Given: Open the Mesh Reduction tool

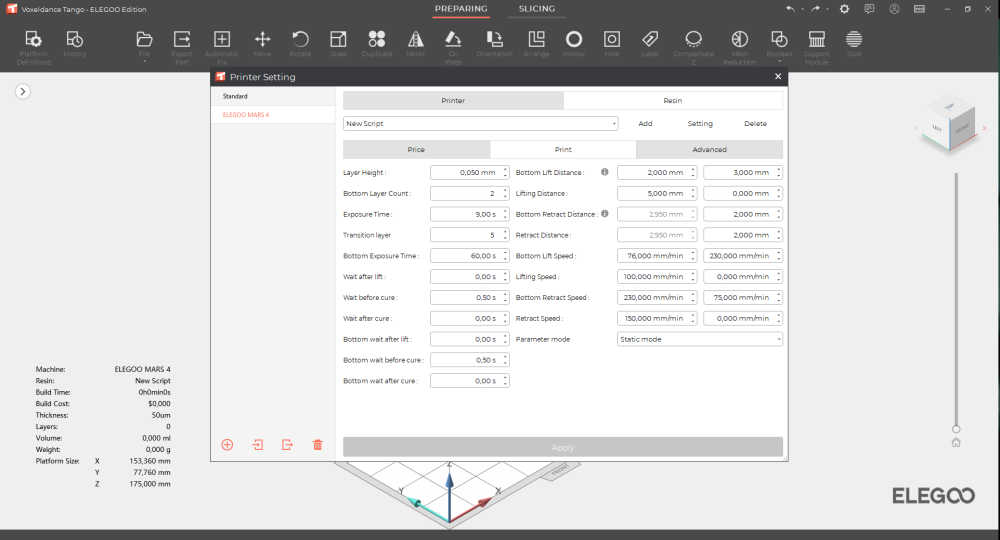Looking at the screenshot, I should click(x=740, y=47).
